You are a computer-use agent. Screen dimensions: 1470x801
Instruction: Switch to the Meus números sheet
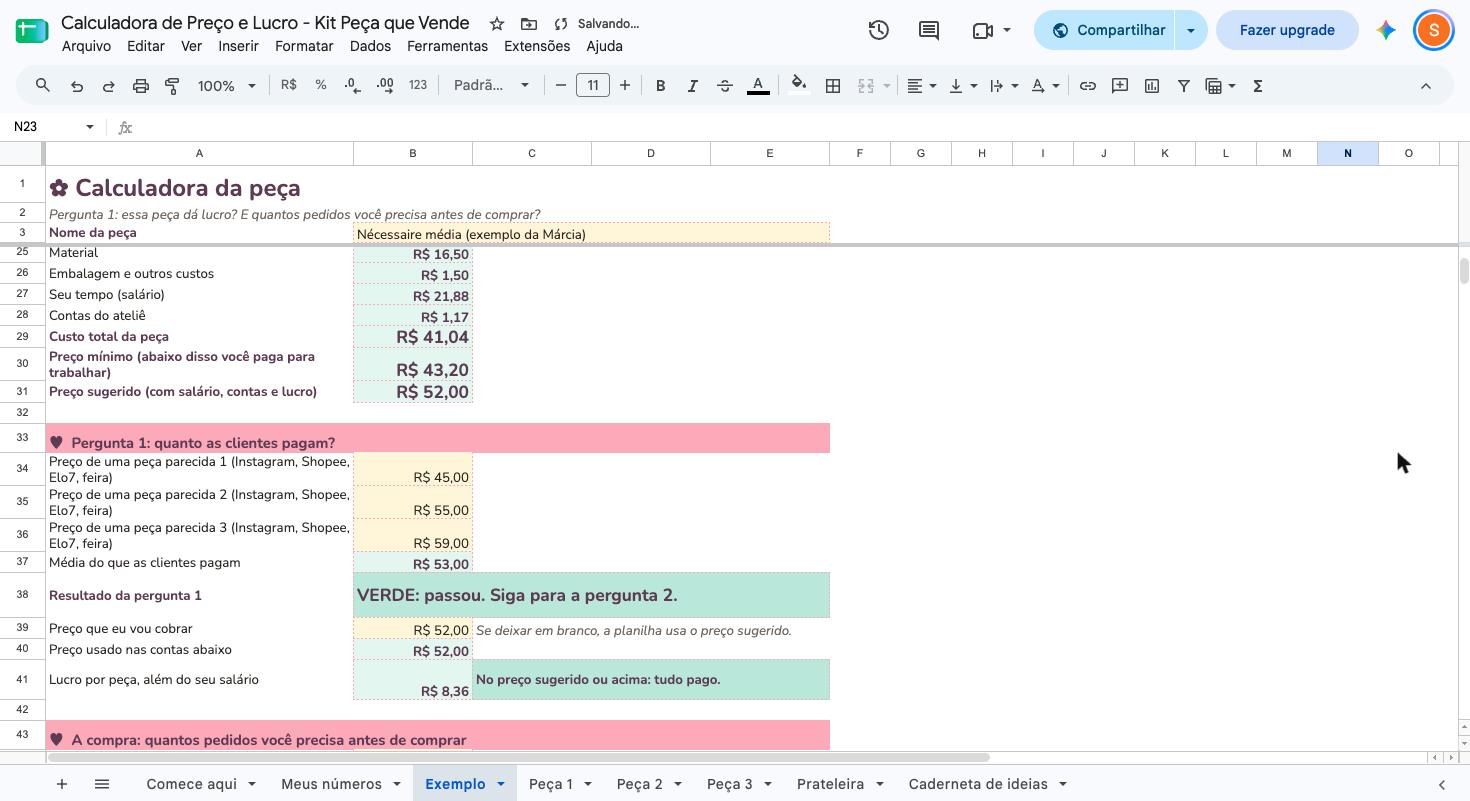tap(331, 784)
